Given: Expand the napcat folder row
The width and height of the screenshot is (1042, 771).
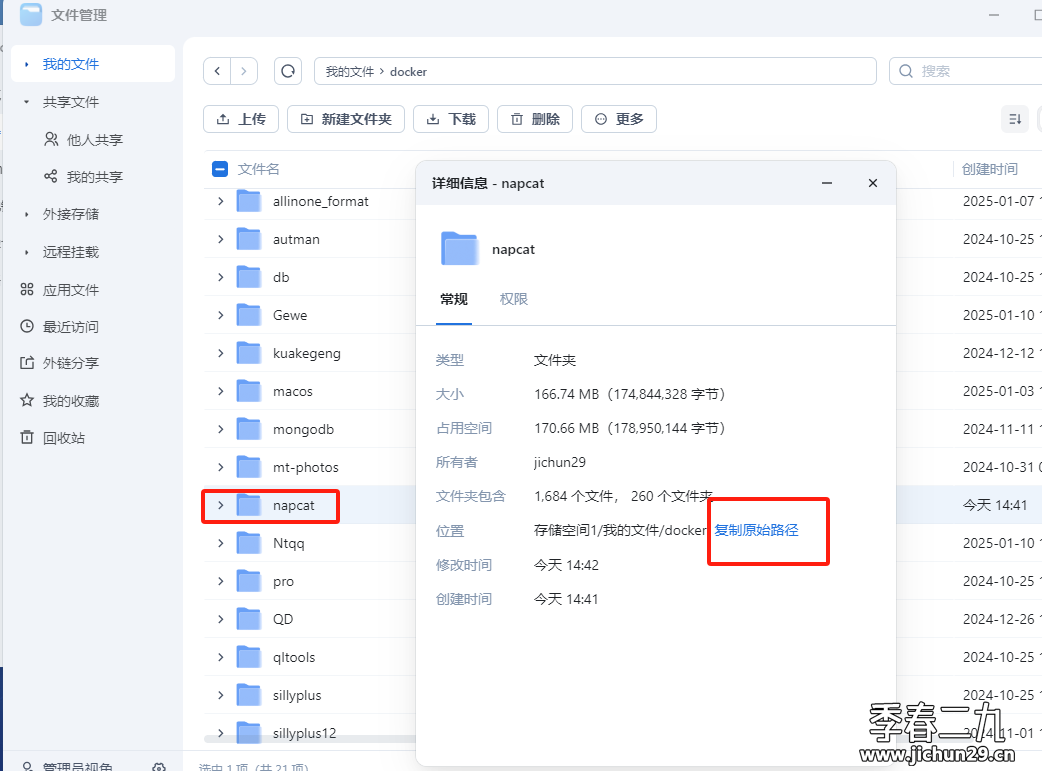Looking at the screenshot, I should coord(221,505).
